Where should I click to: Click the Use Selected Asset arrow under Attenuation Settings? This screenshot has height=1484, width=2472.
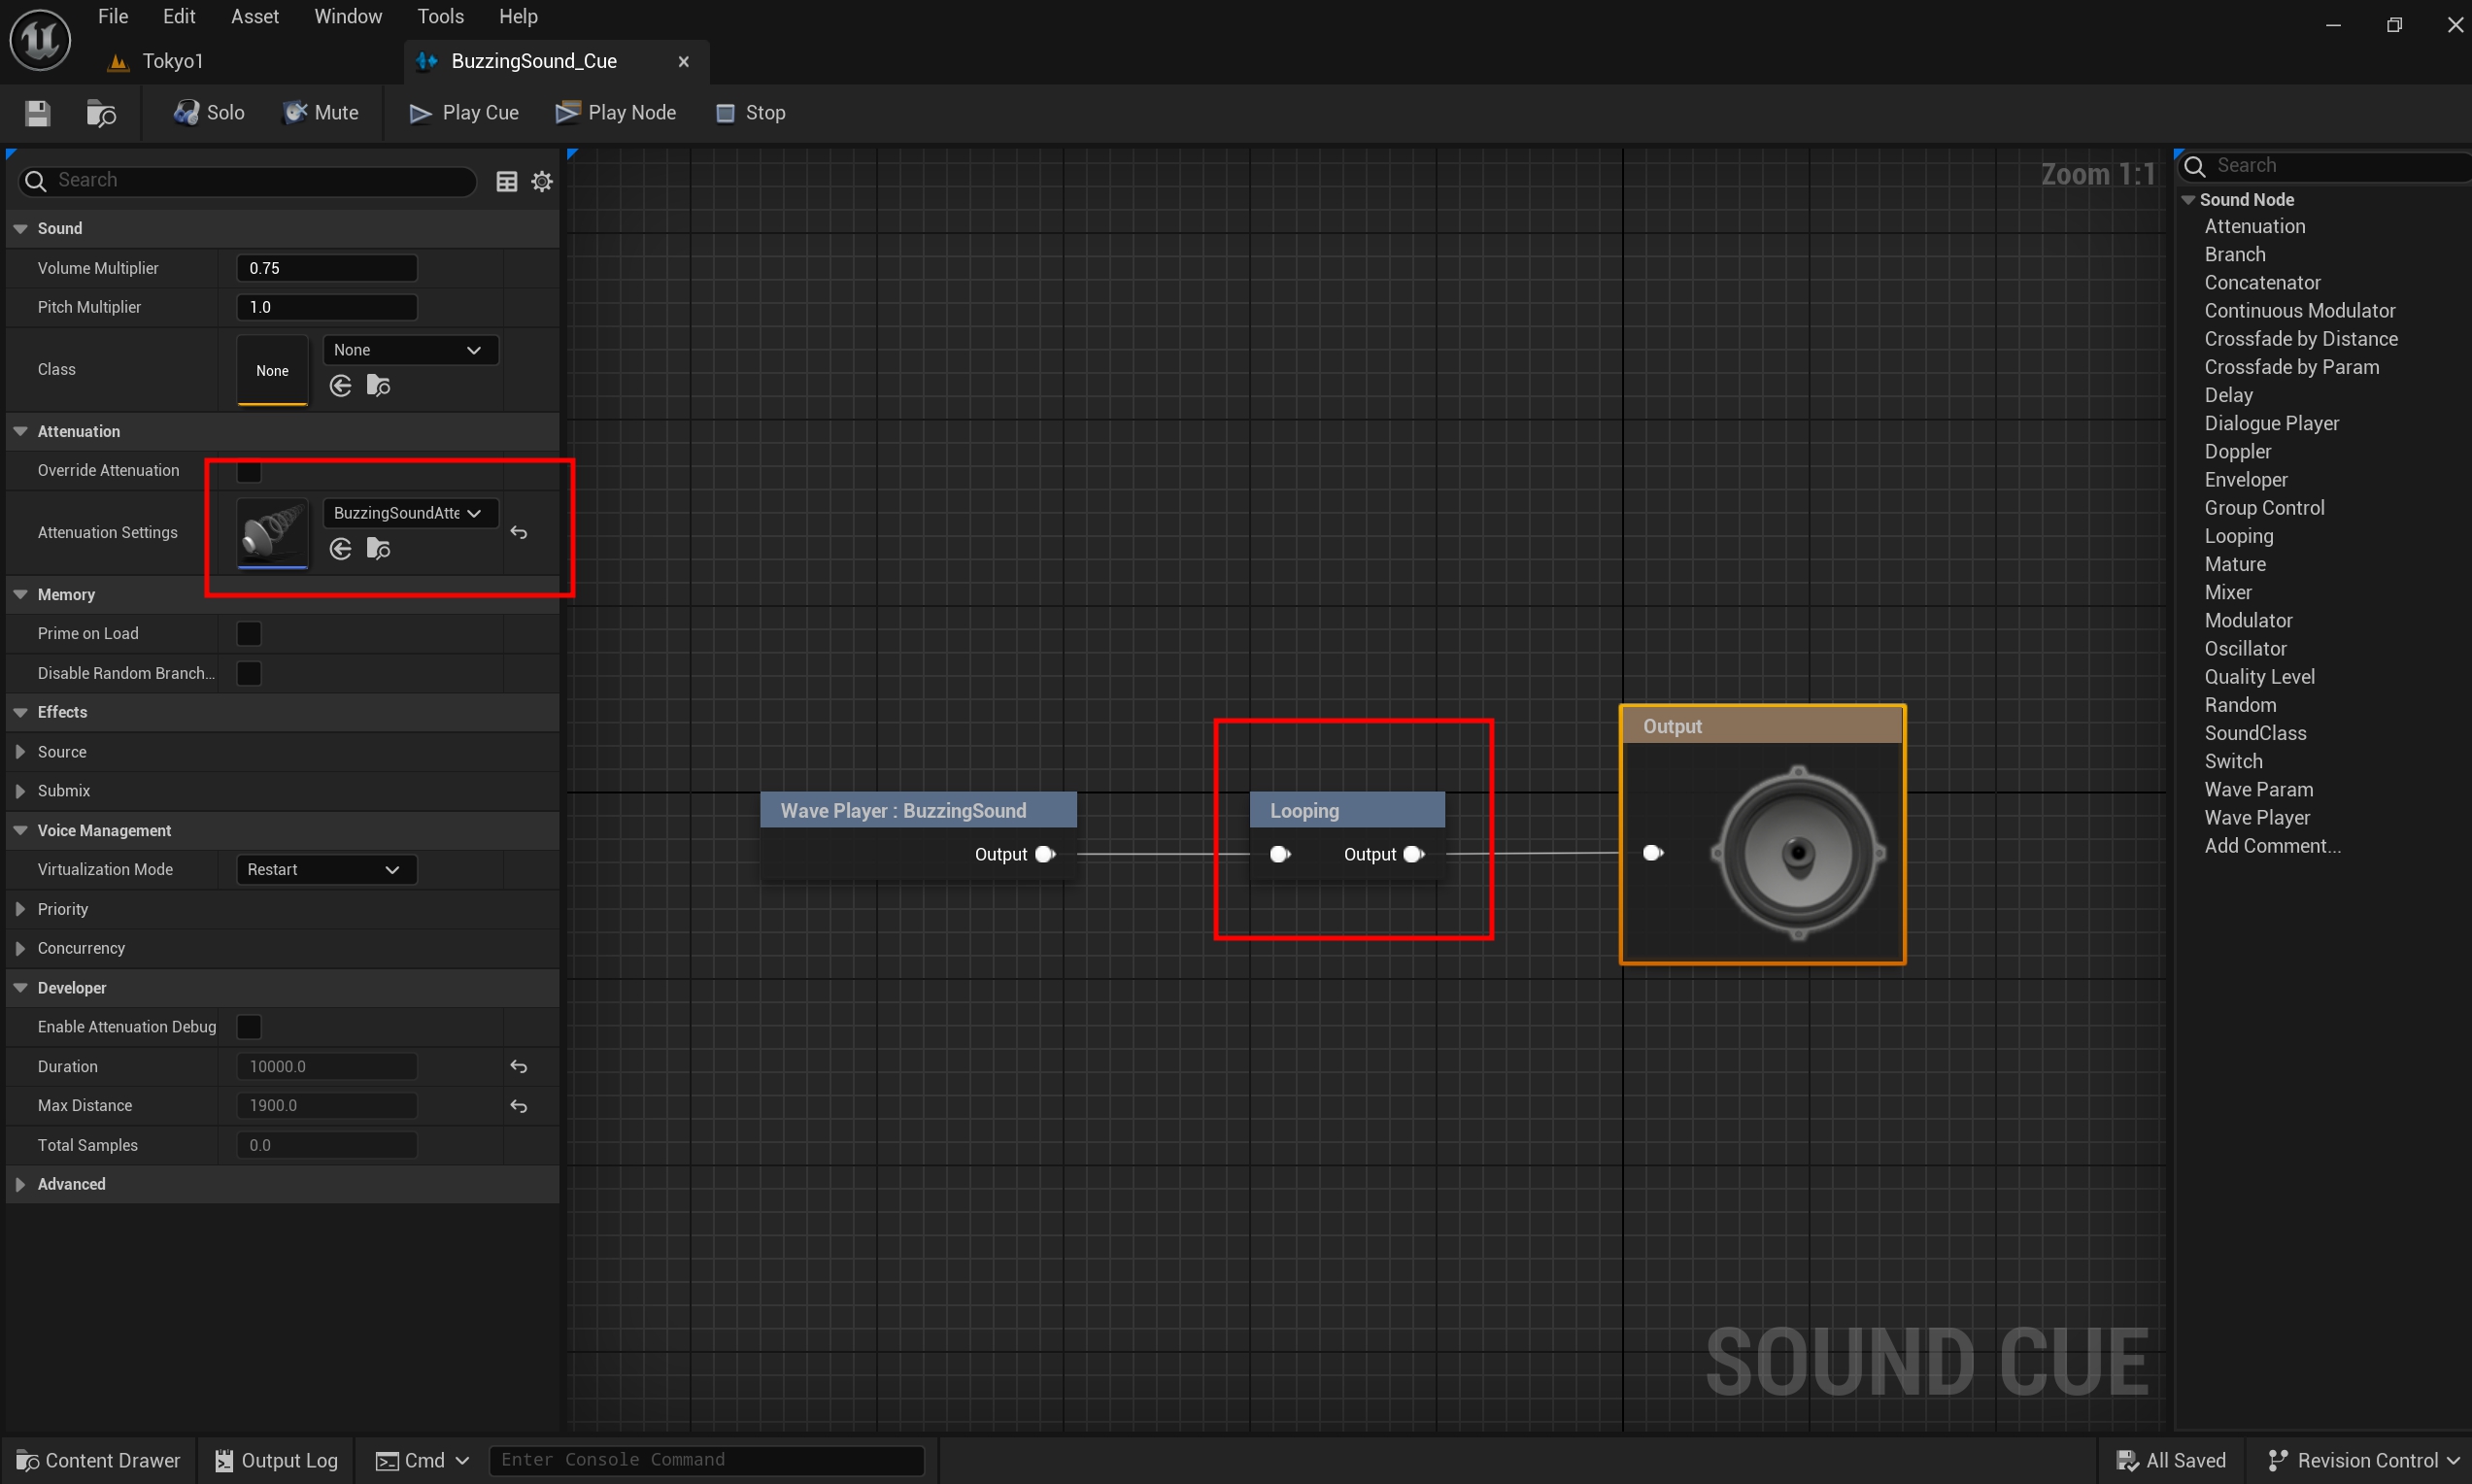[x=340, y=548]
